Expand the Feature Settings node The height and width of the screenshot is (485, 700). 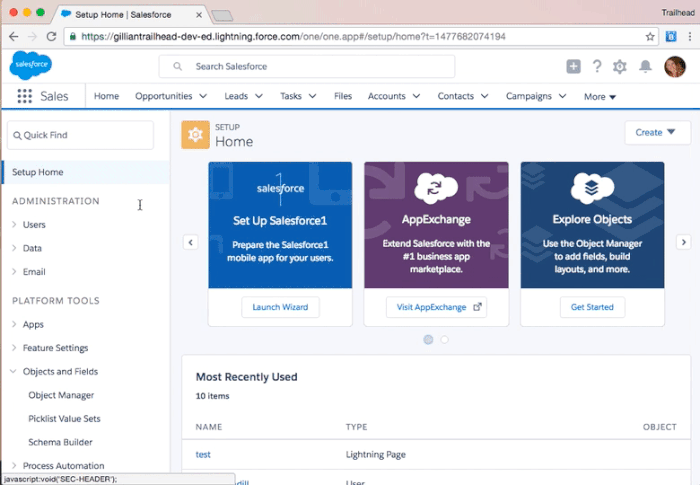tap(14, 347)
